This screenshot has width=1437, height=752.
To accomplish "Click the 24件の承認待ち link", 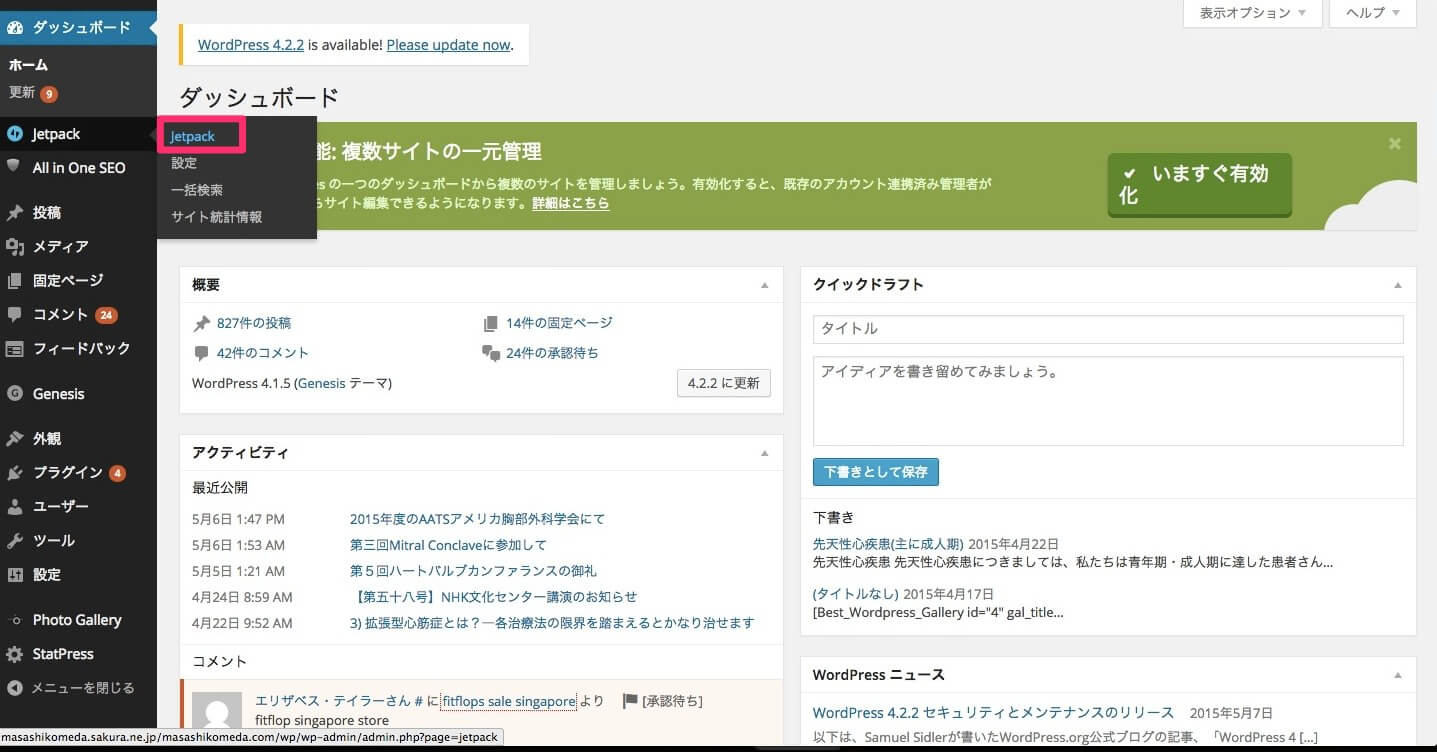I will tap(552, 353).
